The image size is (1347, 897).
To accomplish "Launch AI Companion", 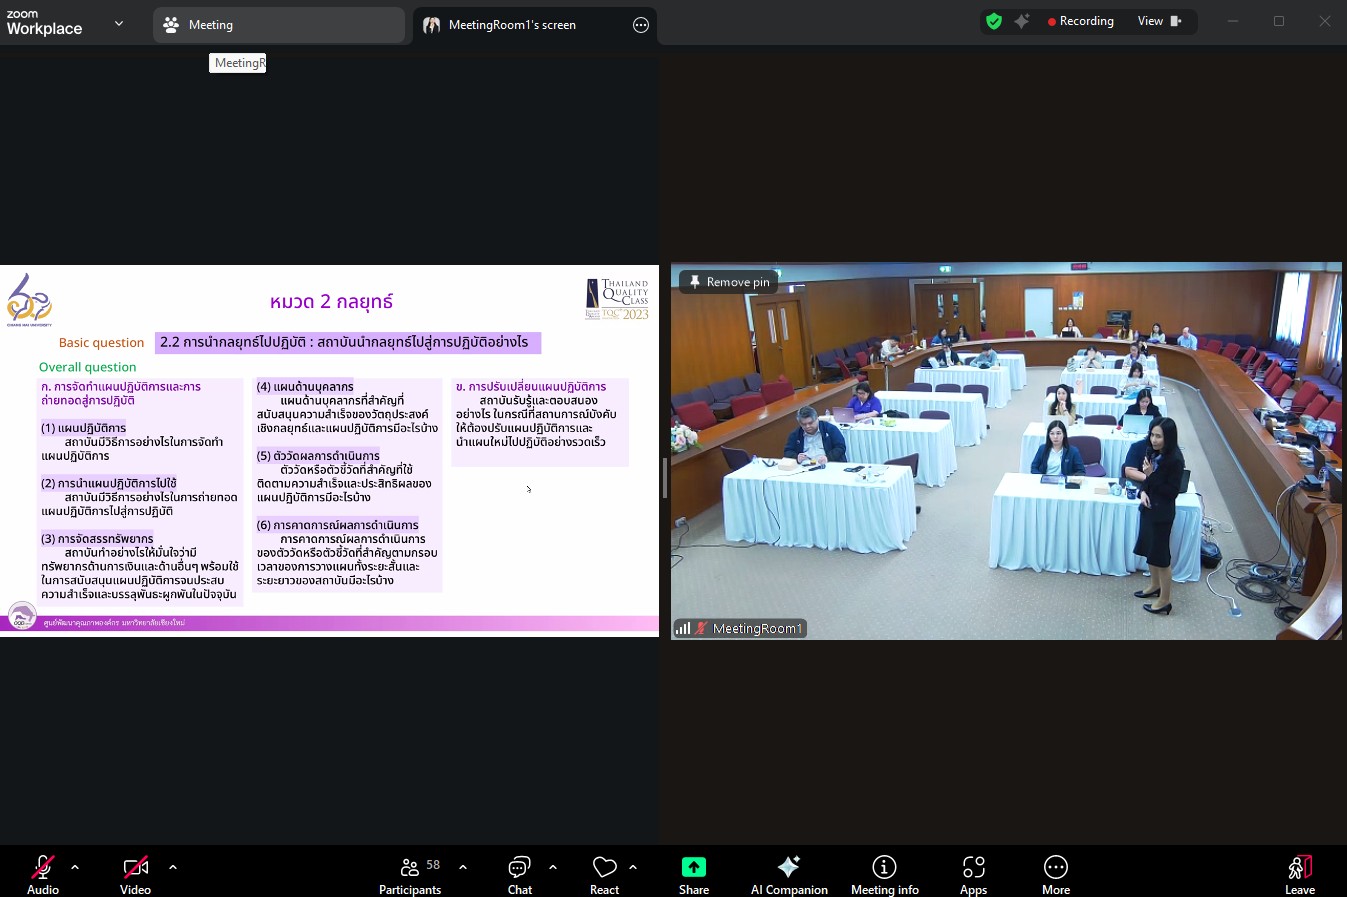I will (789, 872).
